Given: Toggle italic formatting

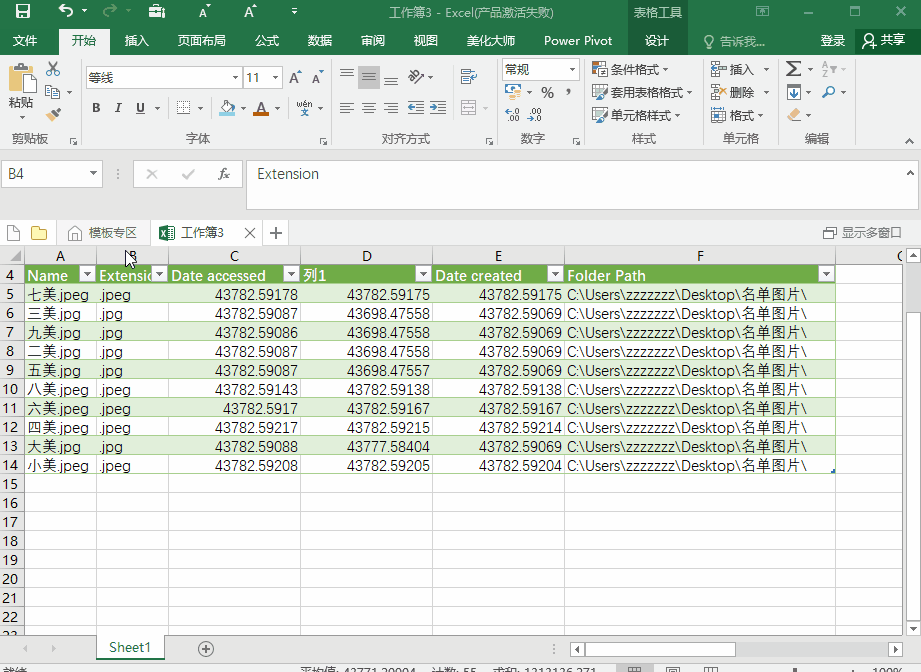Looking at the screenshot, I should pyautogui.click(x=118, y=108).
